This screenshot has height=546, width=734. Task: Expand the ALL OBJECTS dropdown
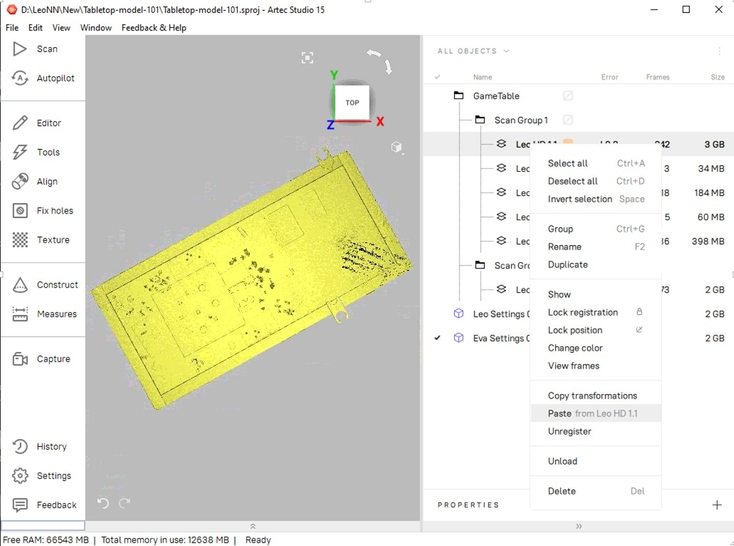point(473,51)
